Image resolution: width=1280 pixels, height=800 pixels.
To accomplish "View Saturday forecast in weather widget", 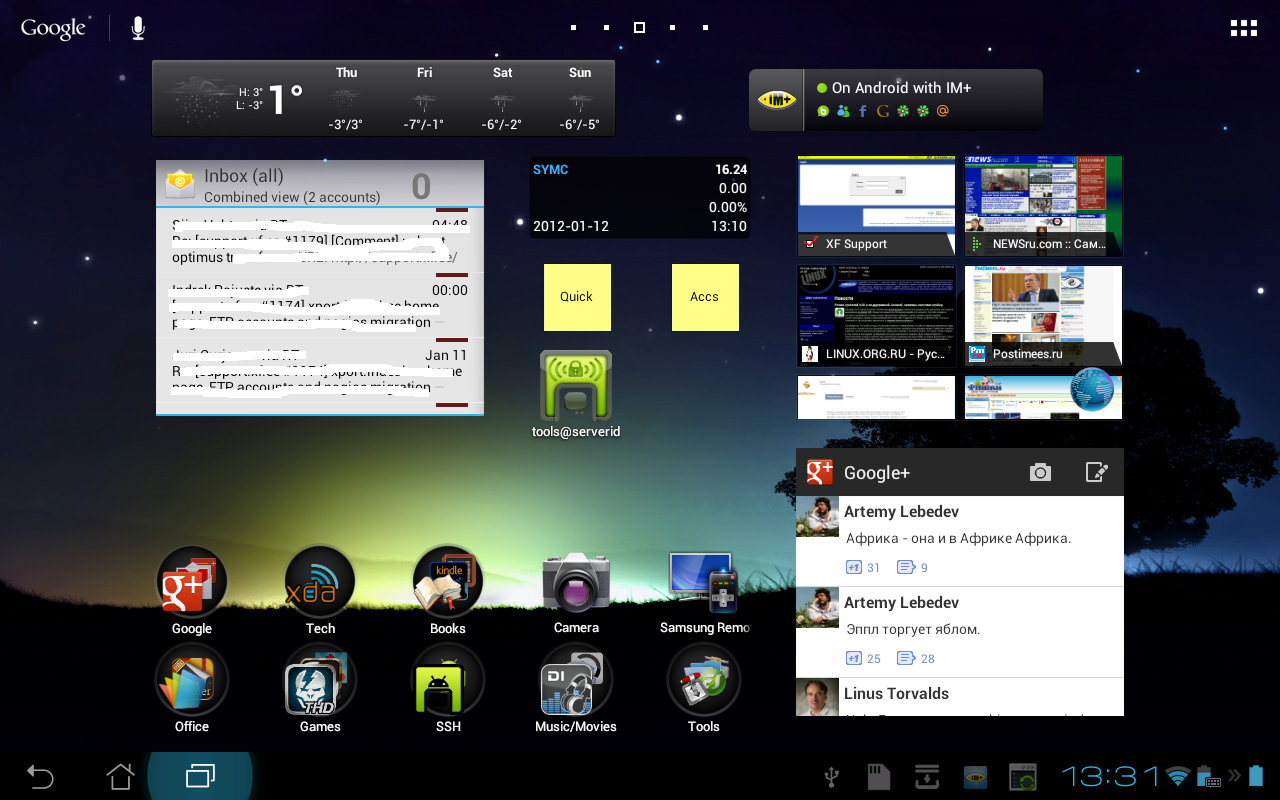I will 502,98.
